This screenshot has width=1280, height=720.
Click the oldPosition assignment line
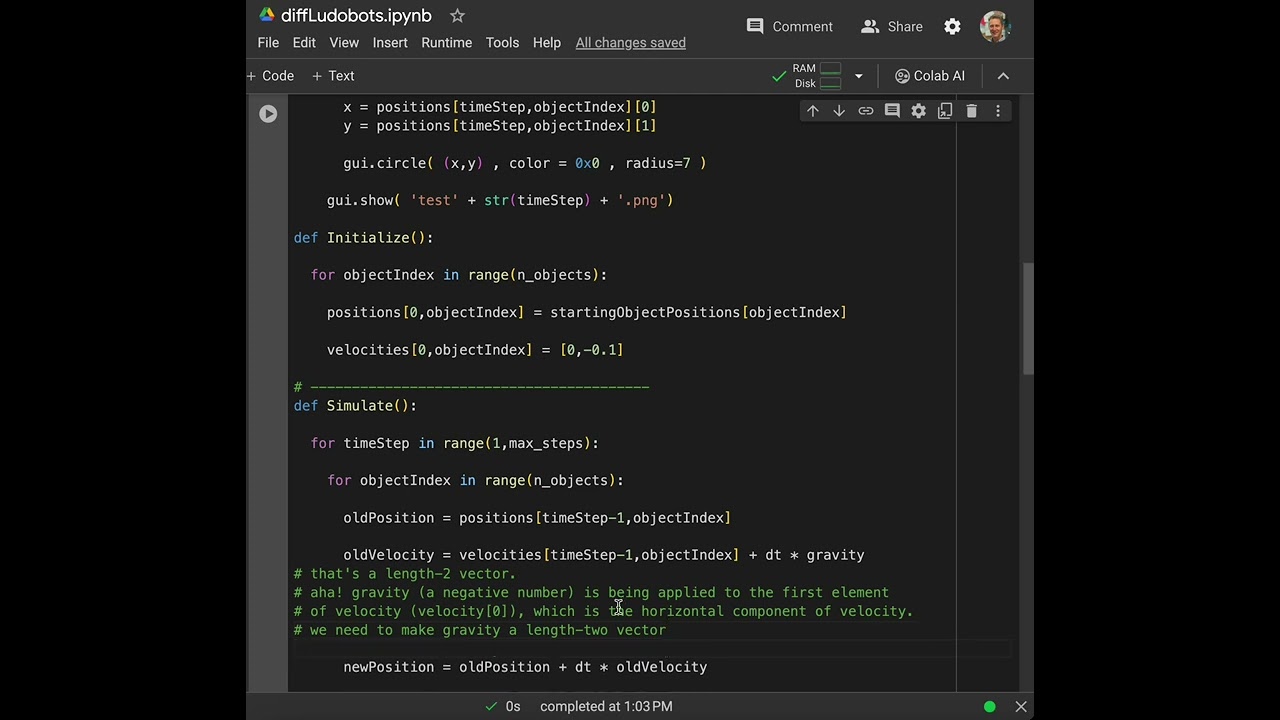[537, 518]
